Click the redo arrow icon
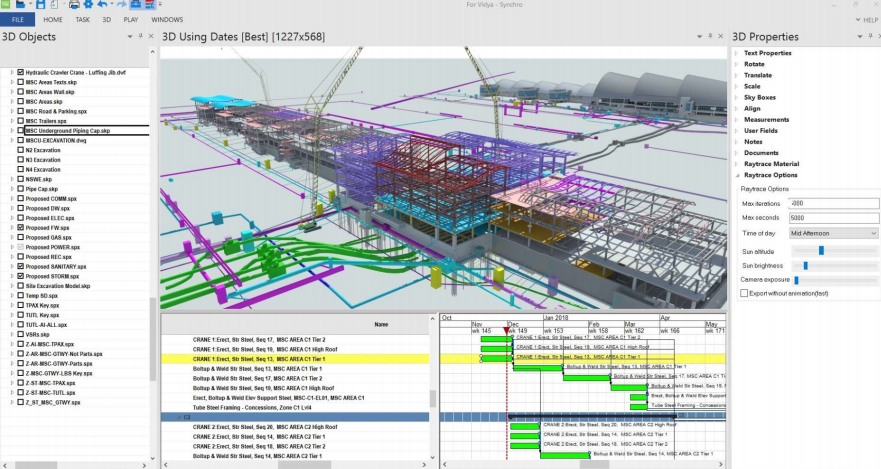 tap(121, 4)
